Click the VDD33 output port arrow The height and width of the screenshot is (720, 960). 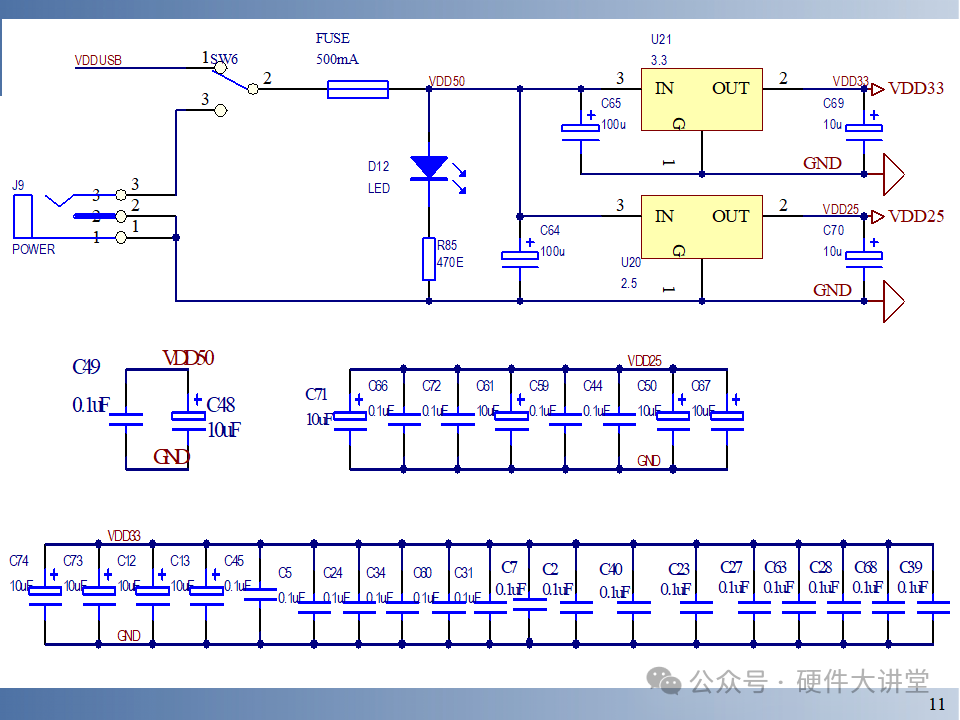click(878, 89)
